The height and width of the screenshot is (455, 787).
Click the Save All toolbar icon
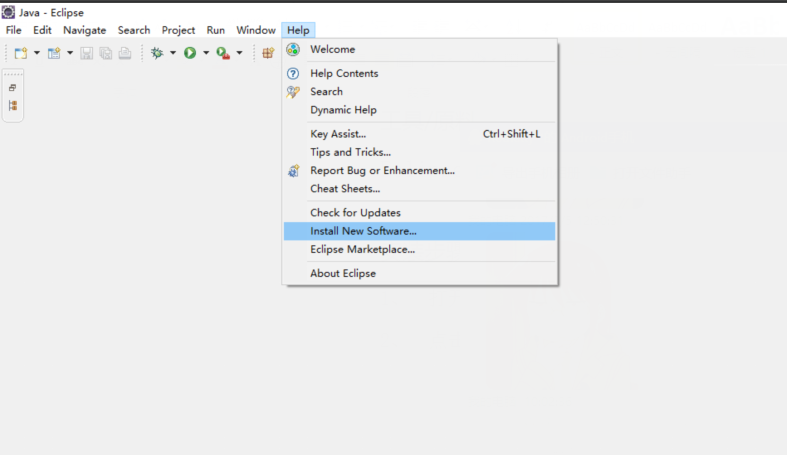(105, 53)
